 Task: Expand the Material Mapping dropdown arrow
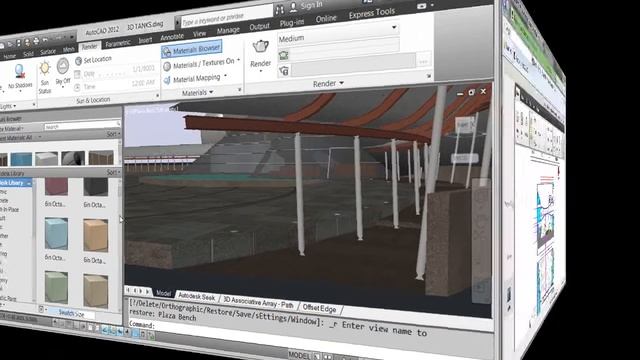(x=225, y=76)
